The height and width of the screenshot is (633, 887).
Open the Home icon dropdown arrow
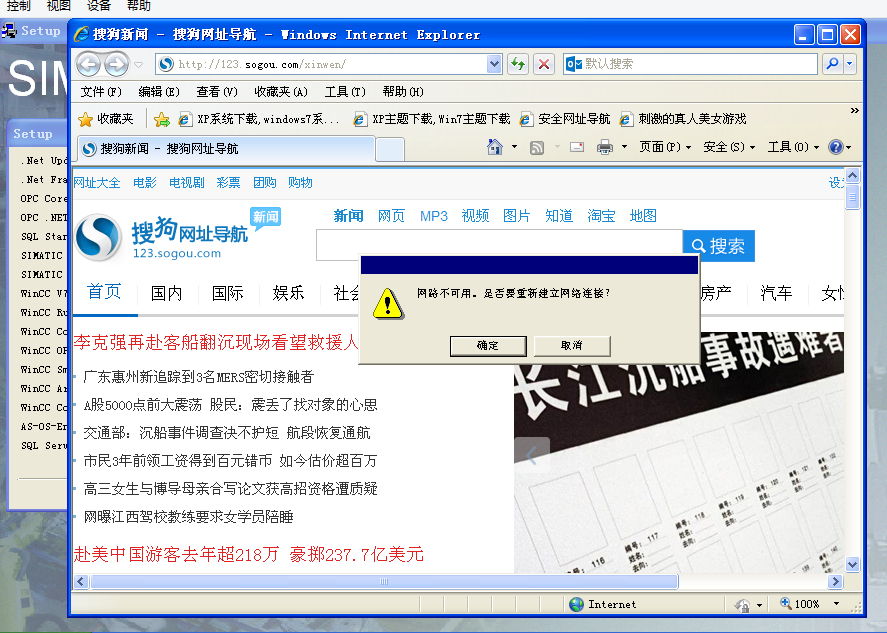tap(514, 147)
